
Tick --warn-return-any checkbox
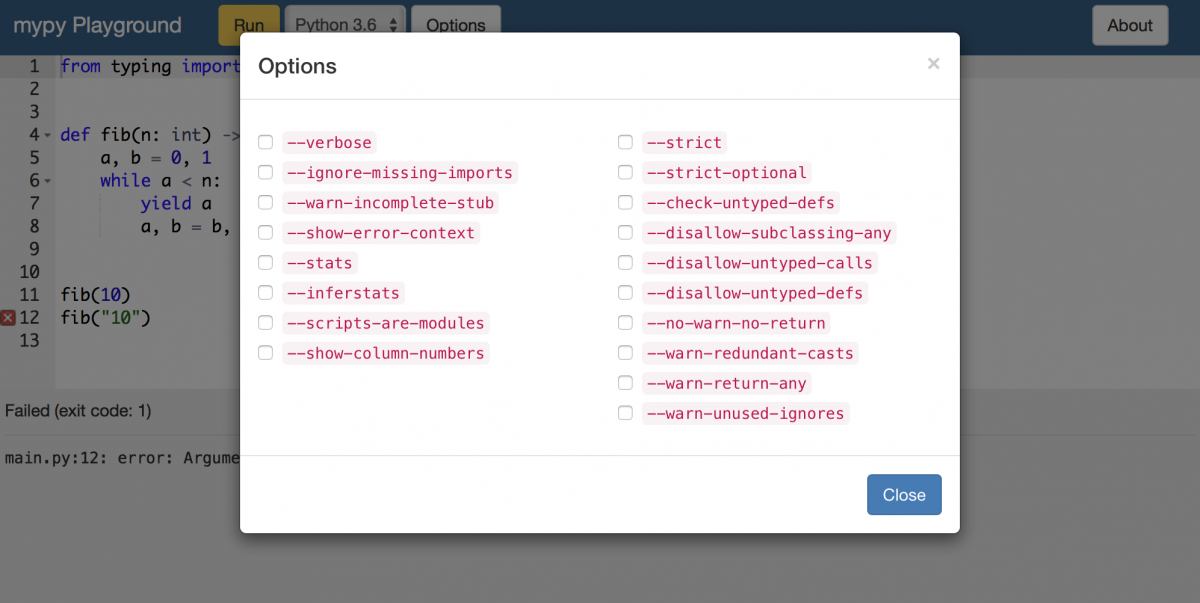[x=625, y=382]
